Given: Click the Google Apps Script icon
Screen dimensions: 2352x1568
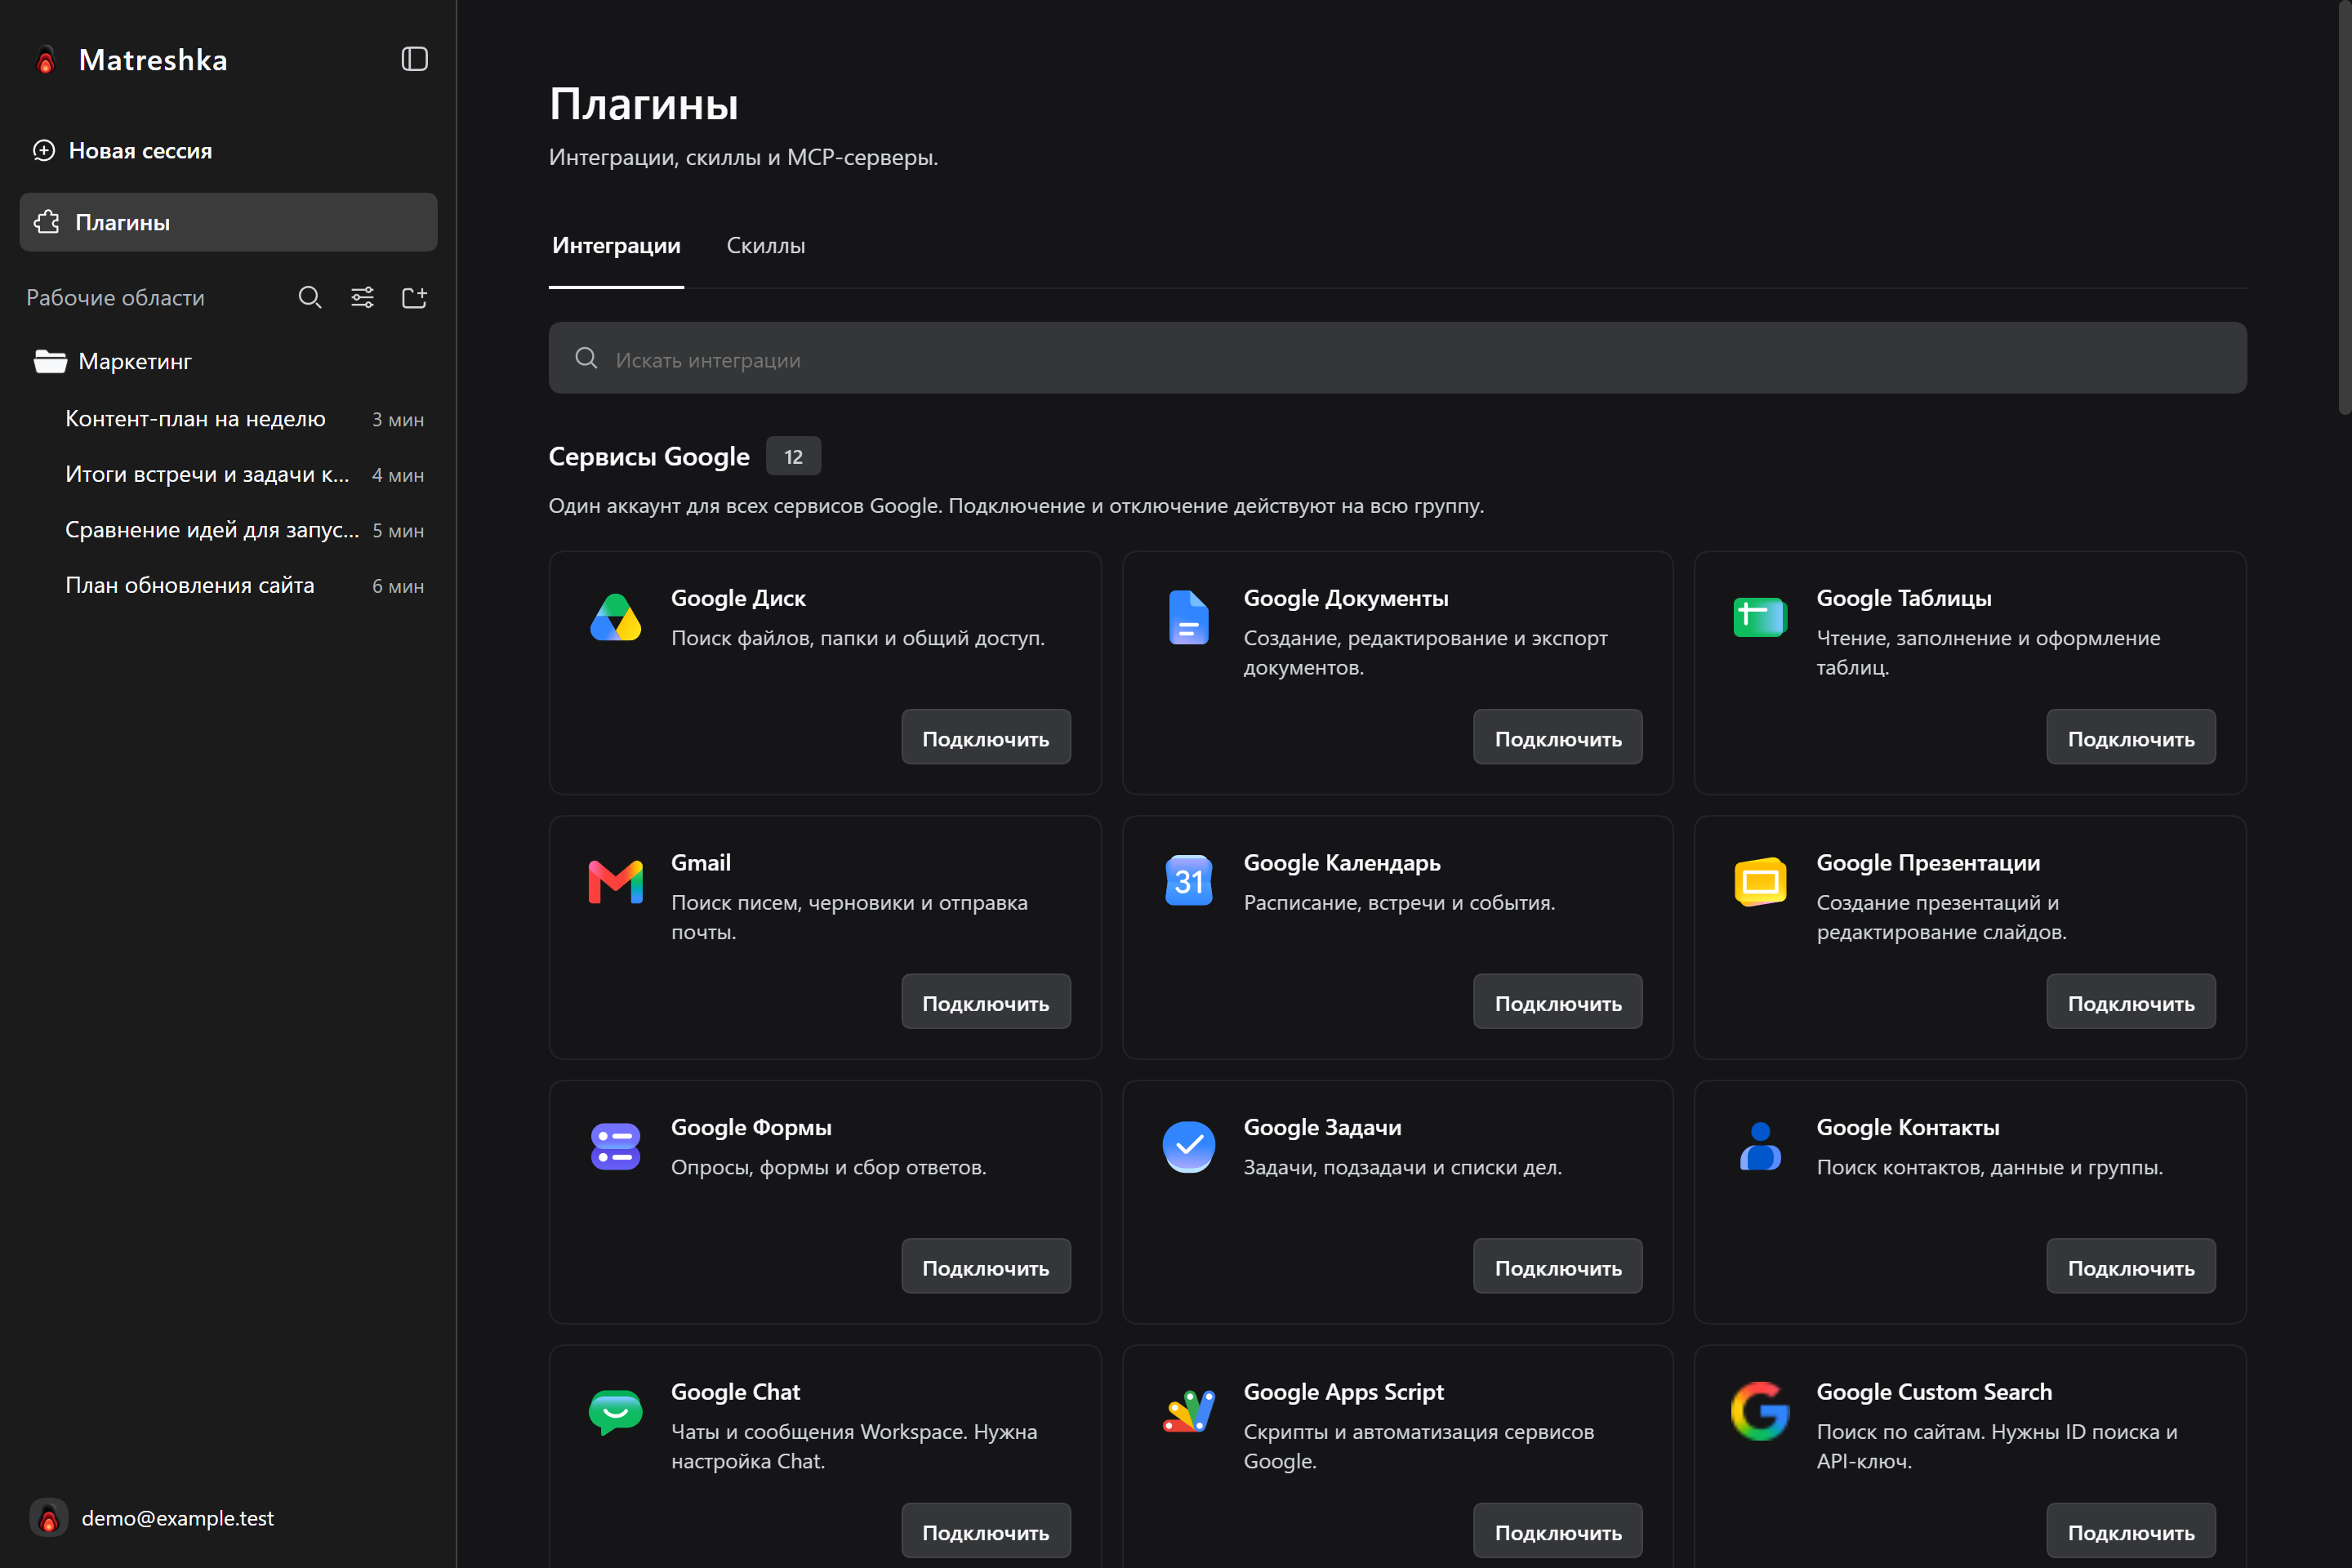Looking at the screenshot, I should 1188,1411.
